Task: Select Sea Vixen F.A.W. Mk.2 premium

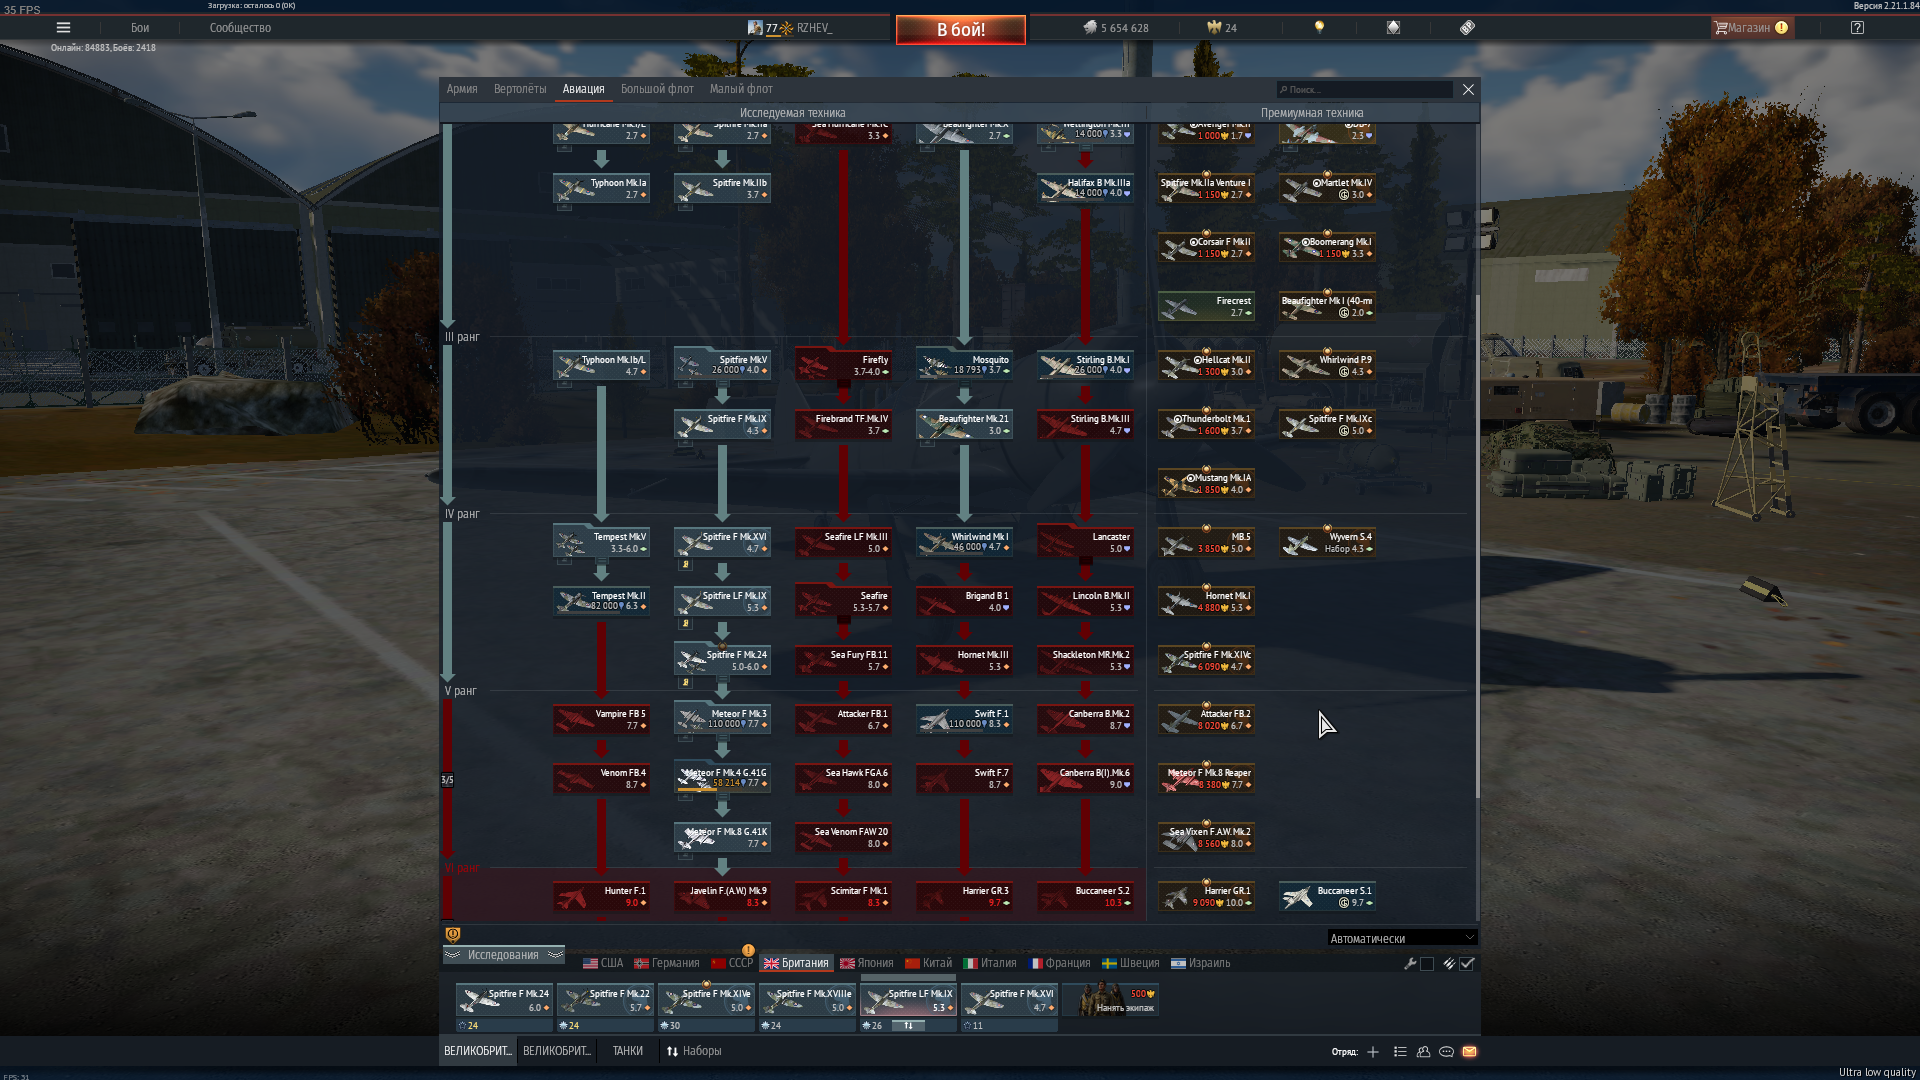Action: tap(1206, 838)
